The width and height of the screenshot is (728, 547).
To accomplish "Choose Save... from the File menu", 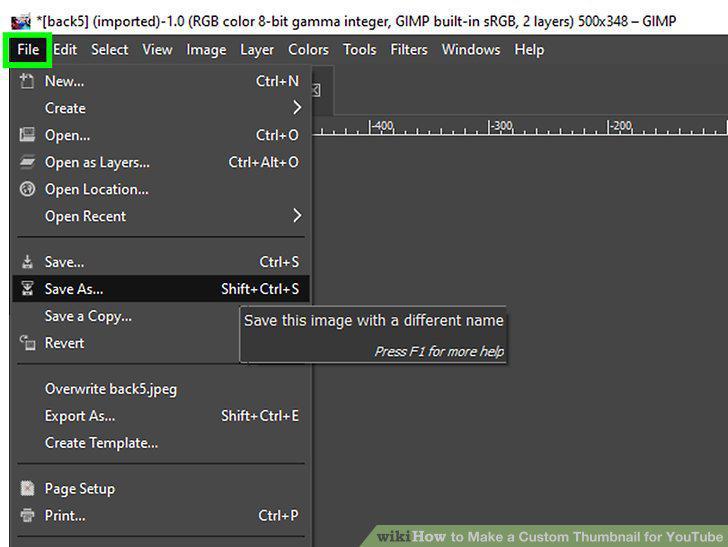I will 161,262.
